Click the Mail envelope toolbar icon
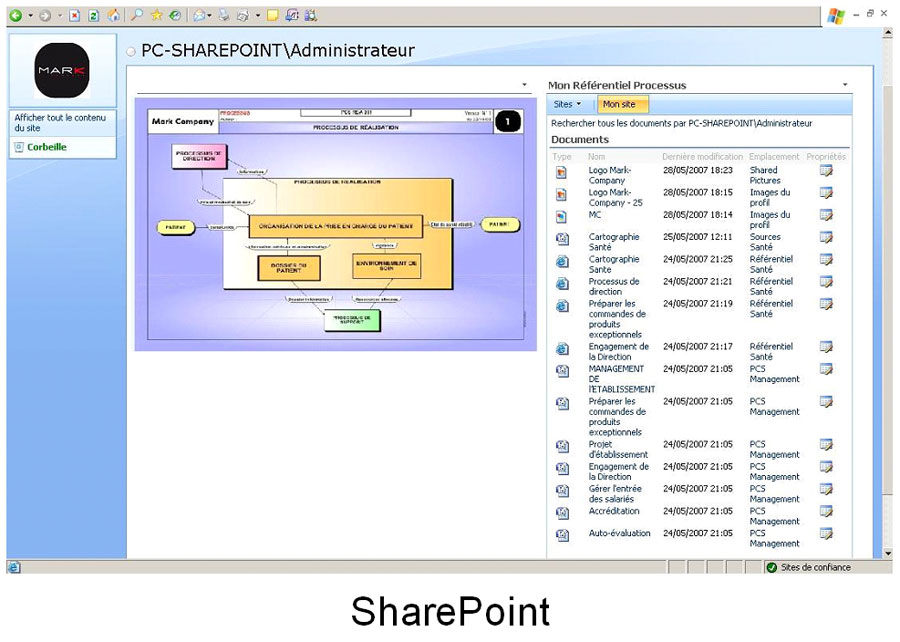Screen dimensions: 900x642 coord(199,15)
